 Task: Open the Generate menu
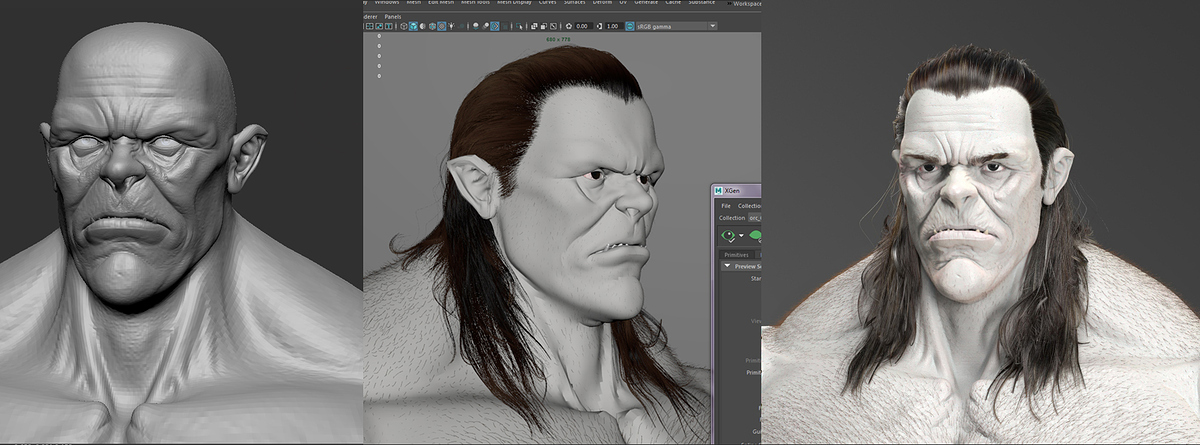pos(646,3)
